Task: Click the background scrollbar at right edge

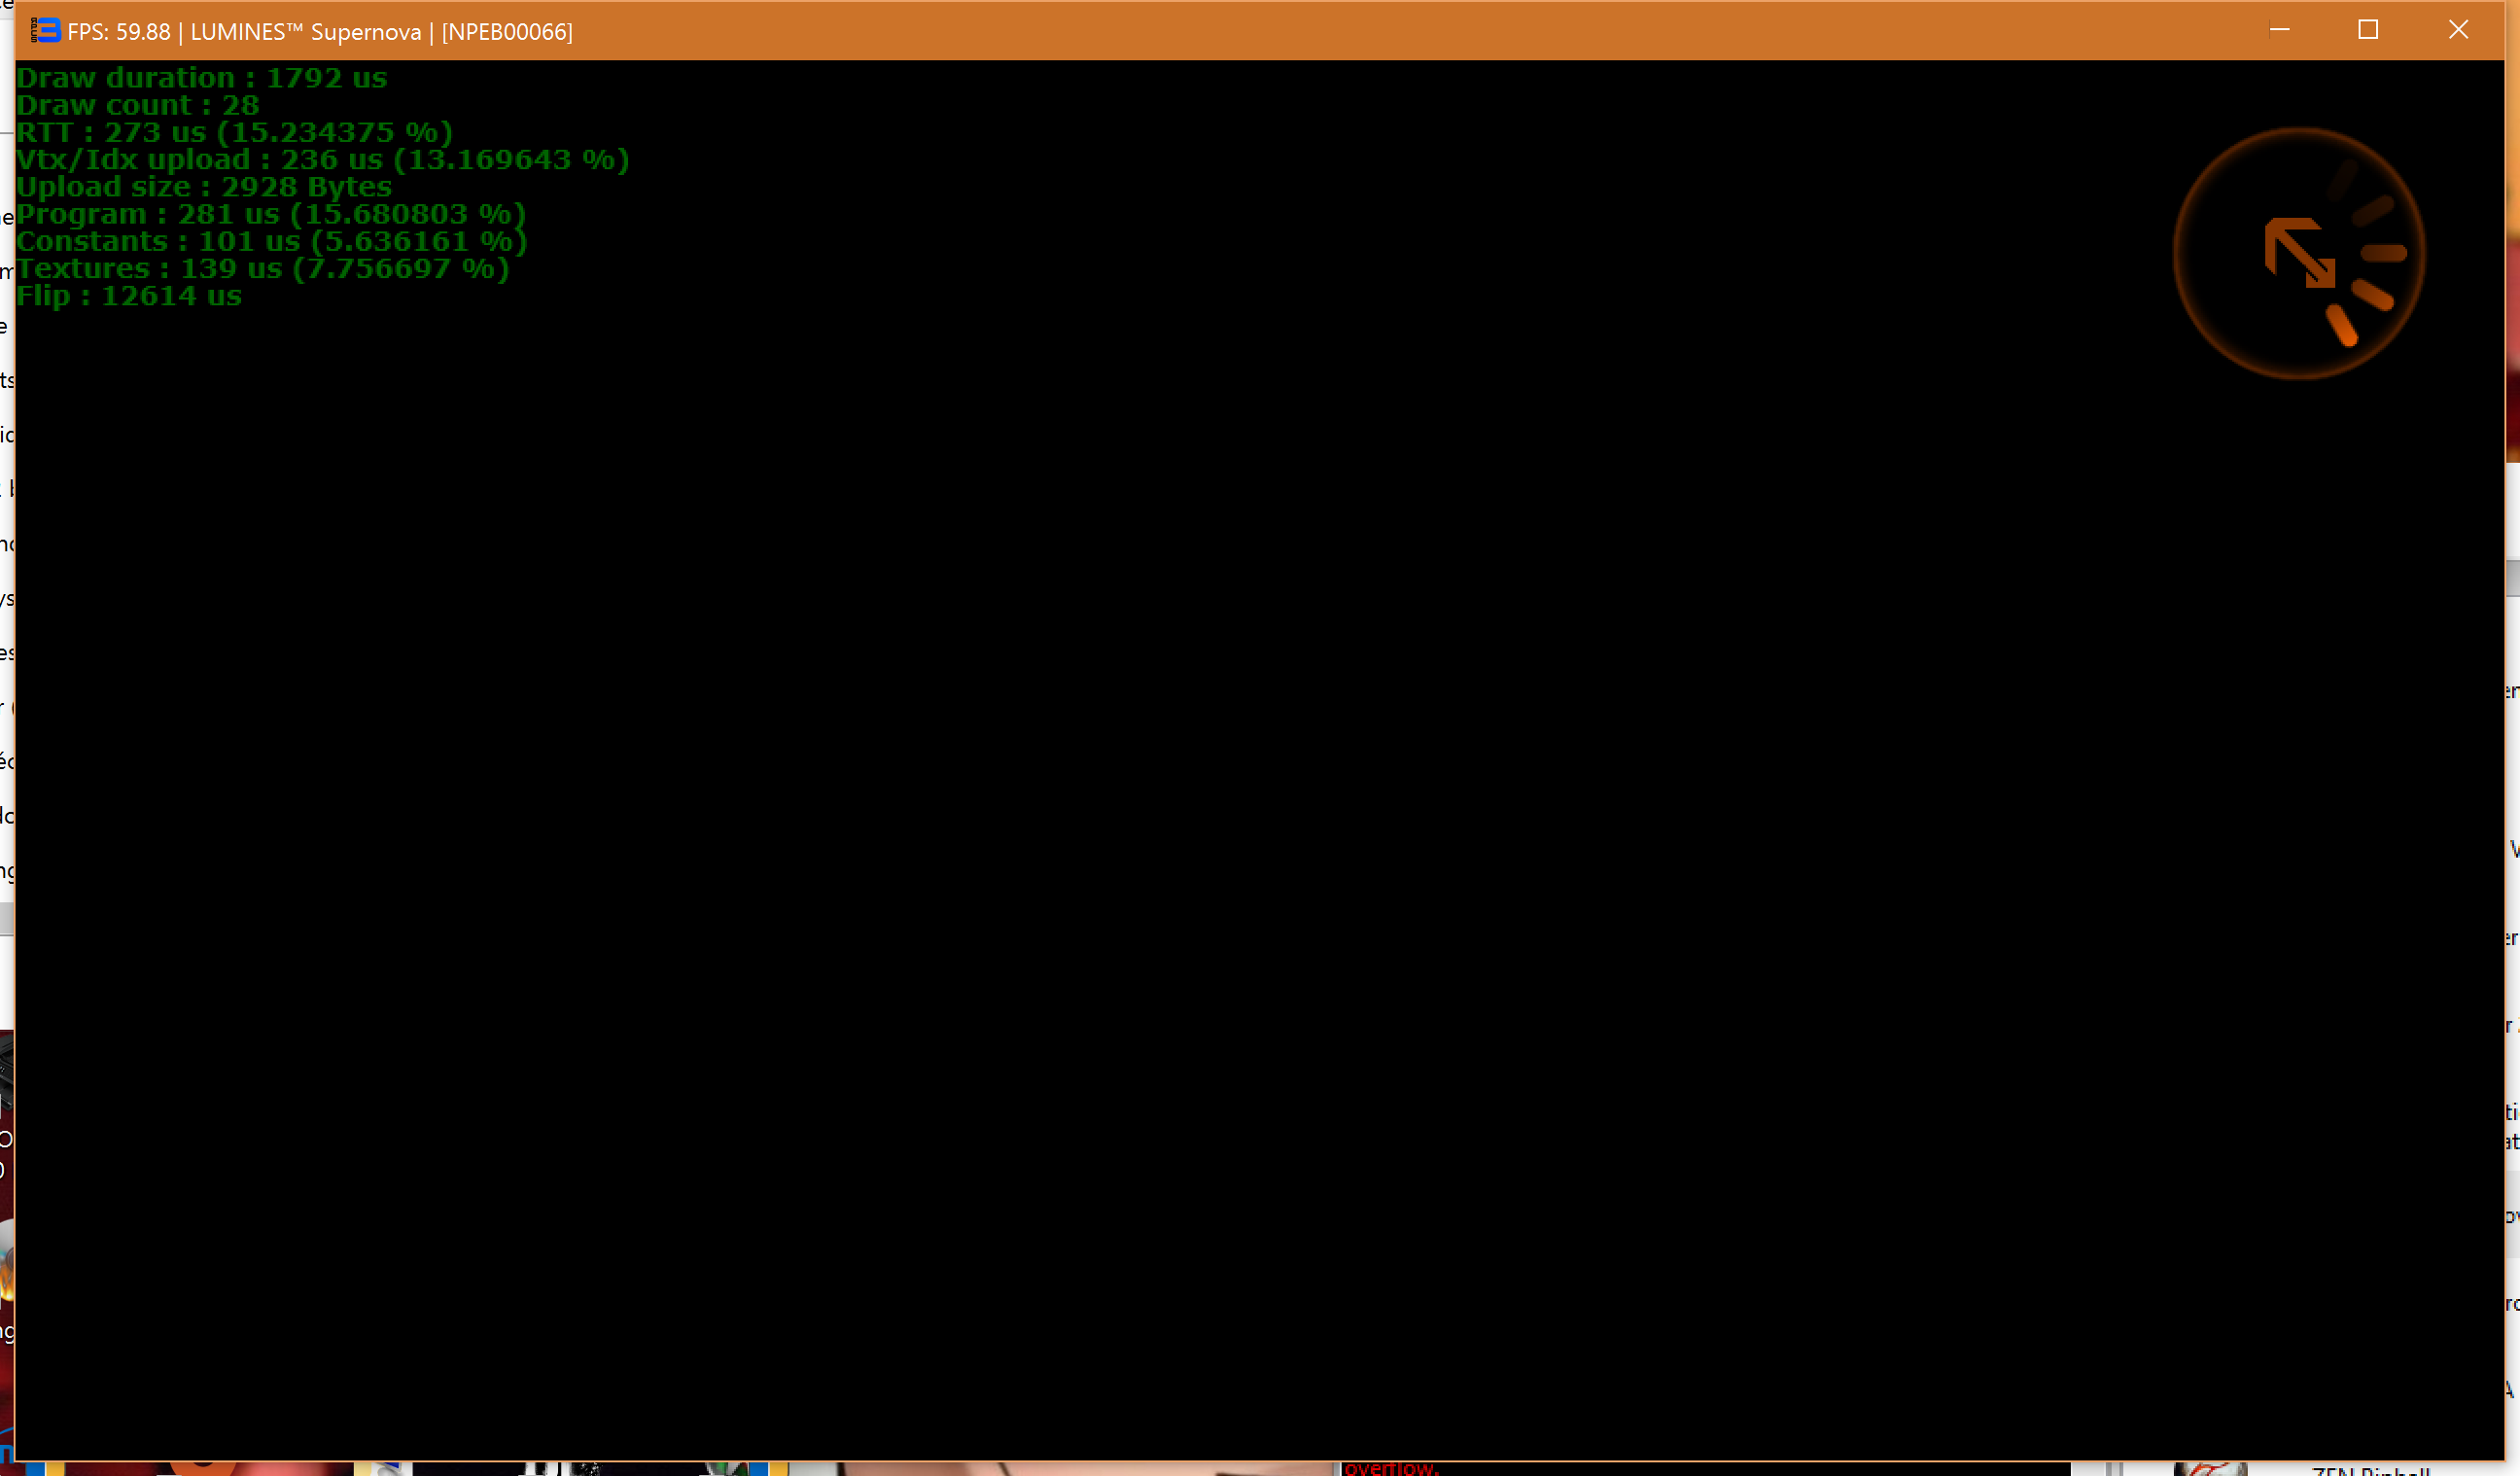Action: pyautogui.click(x=2512, y=578)
